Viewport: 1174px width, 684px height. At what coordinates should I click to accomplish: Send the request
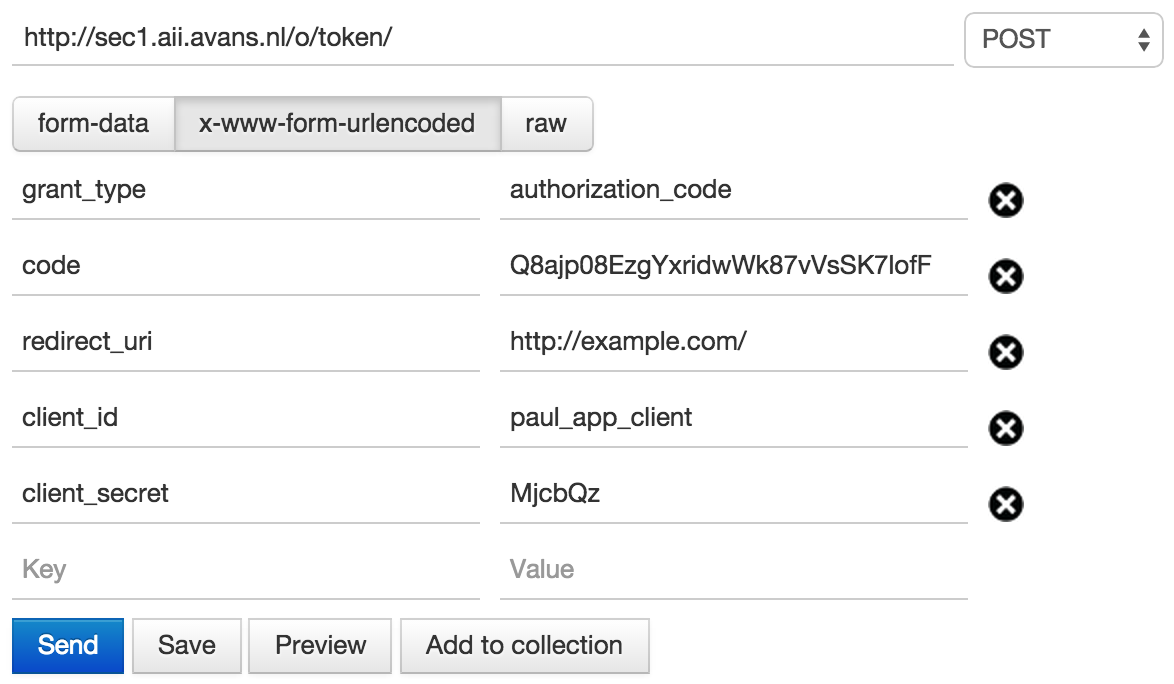click(68, 646)
